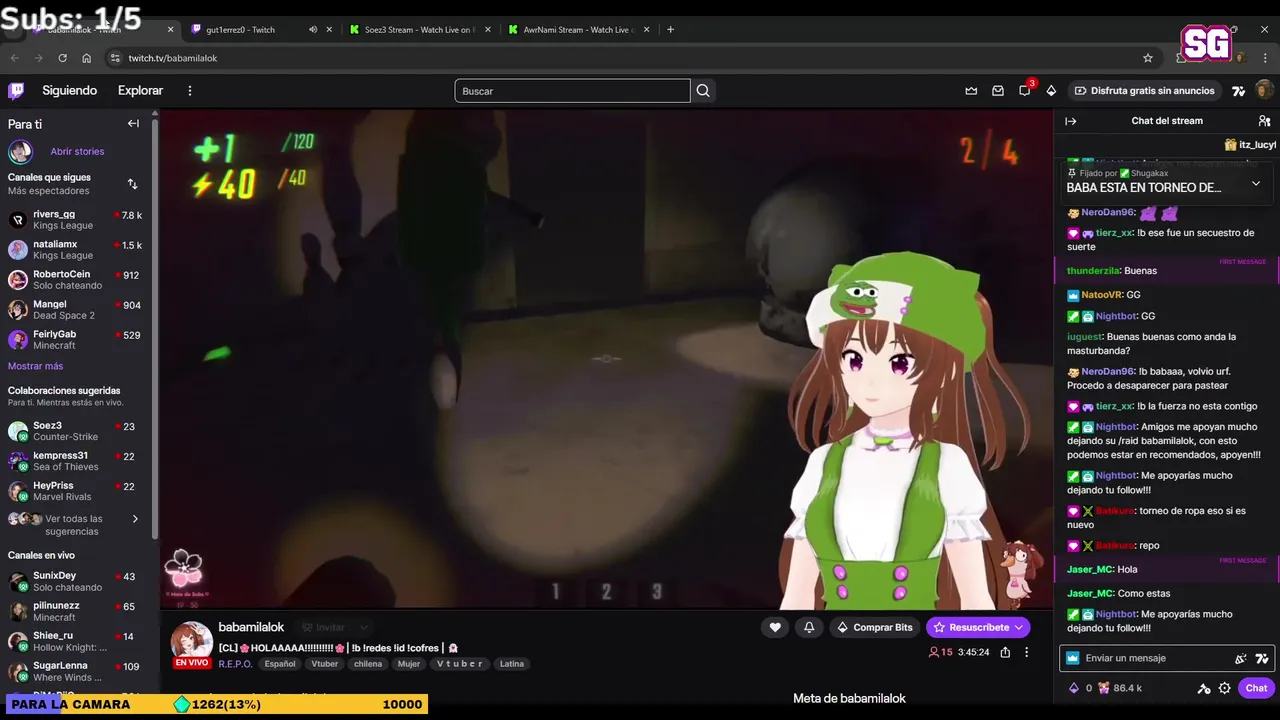This screenshot has width=1280, height=720.
Task: Open kempress31 suggested channel
Action: point(75,461)
